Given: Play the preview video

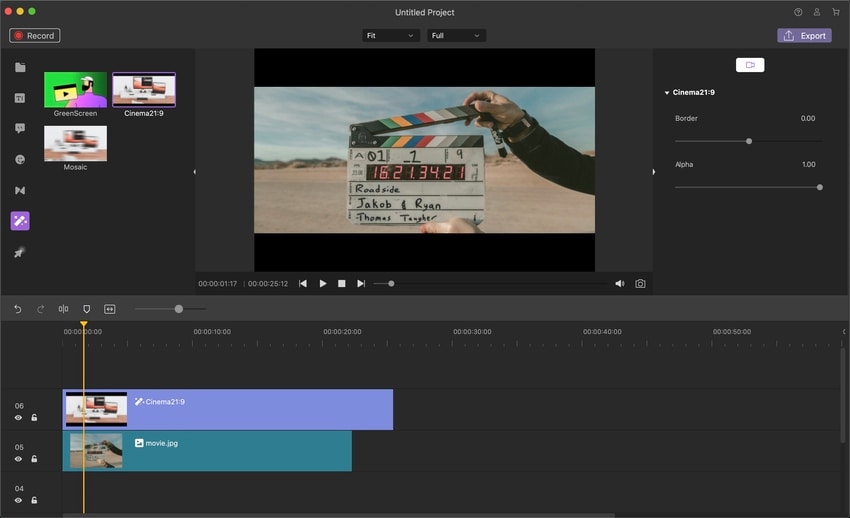Looking at the screenshot, I should (x=323, y=283).
